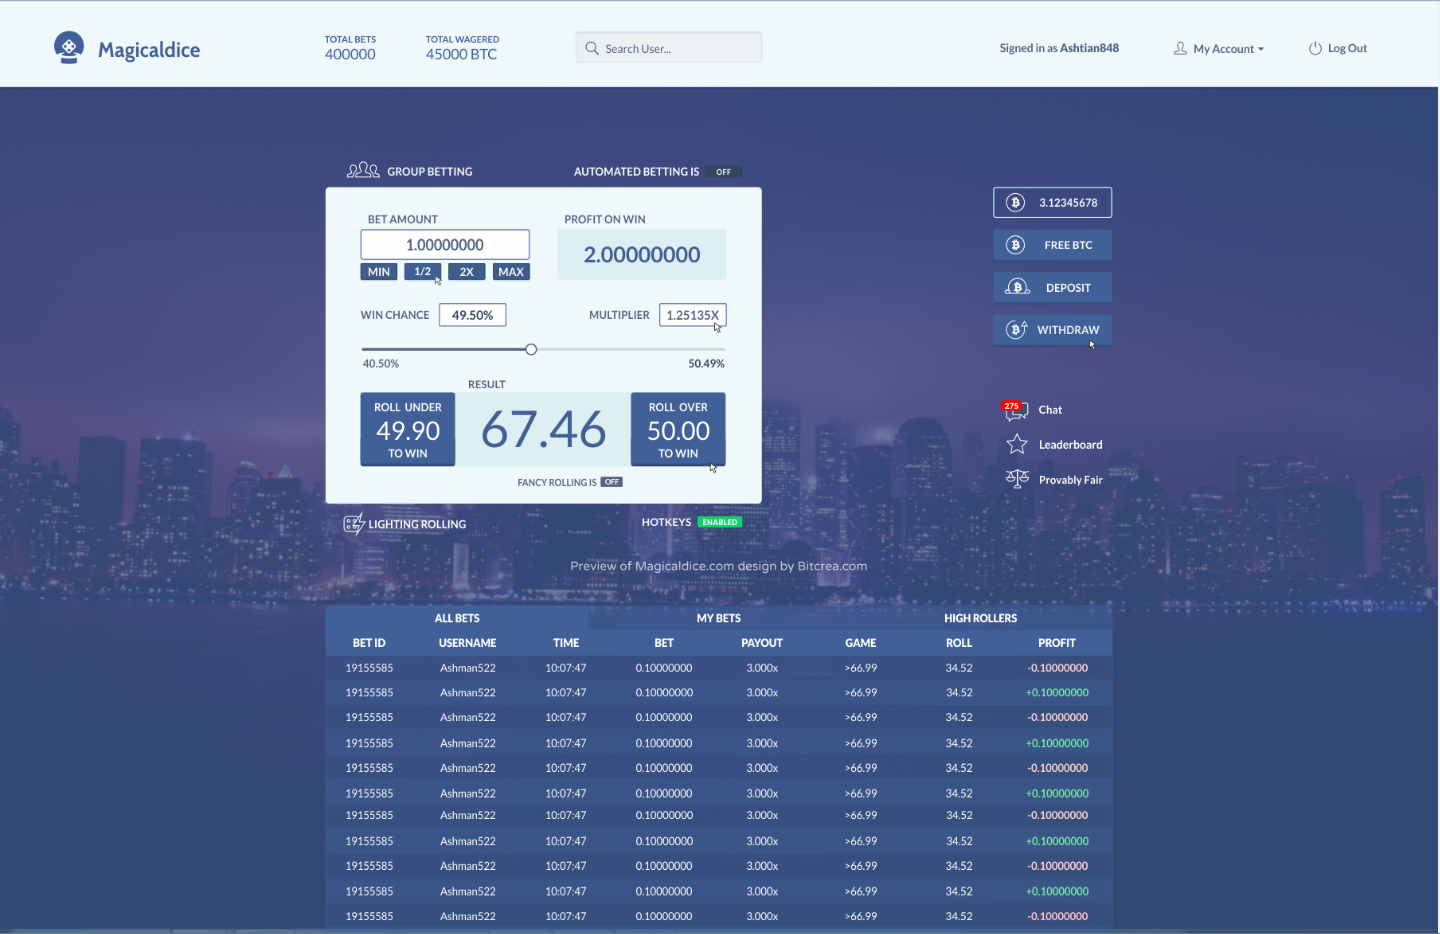The image size is (1440, 934).
Task: Click the Deposit bitcoin icon
Action: click(1017, 287)
